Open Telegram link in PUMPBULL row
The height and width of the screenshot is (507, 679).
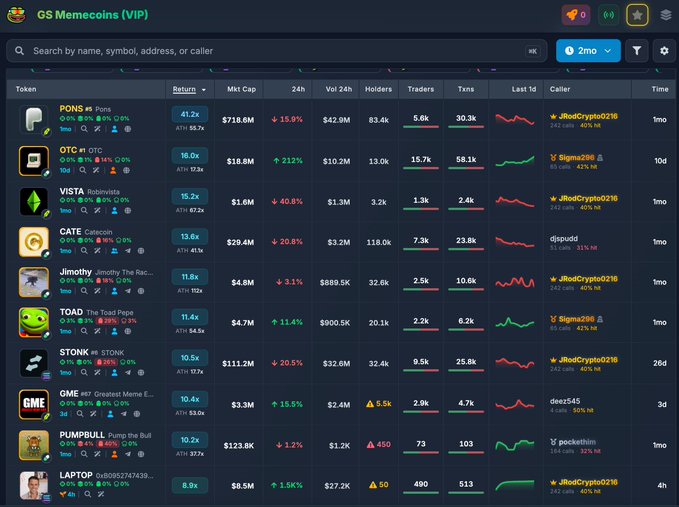[128, 454]
